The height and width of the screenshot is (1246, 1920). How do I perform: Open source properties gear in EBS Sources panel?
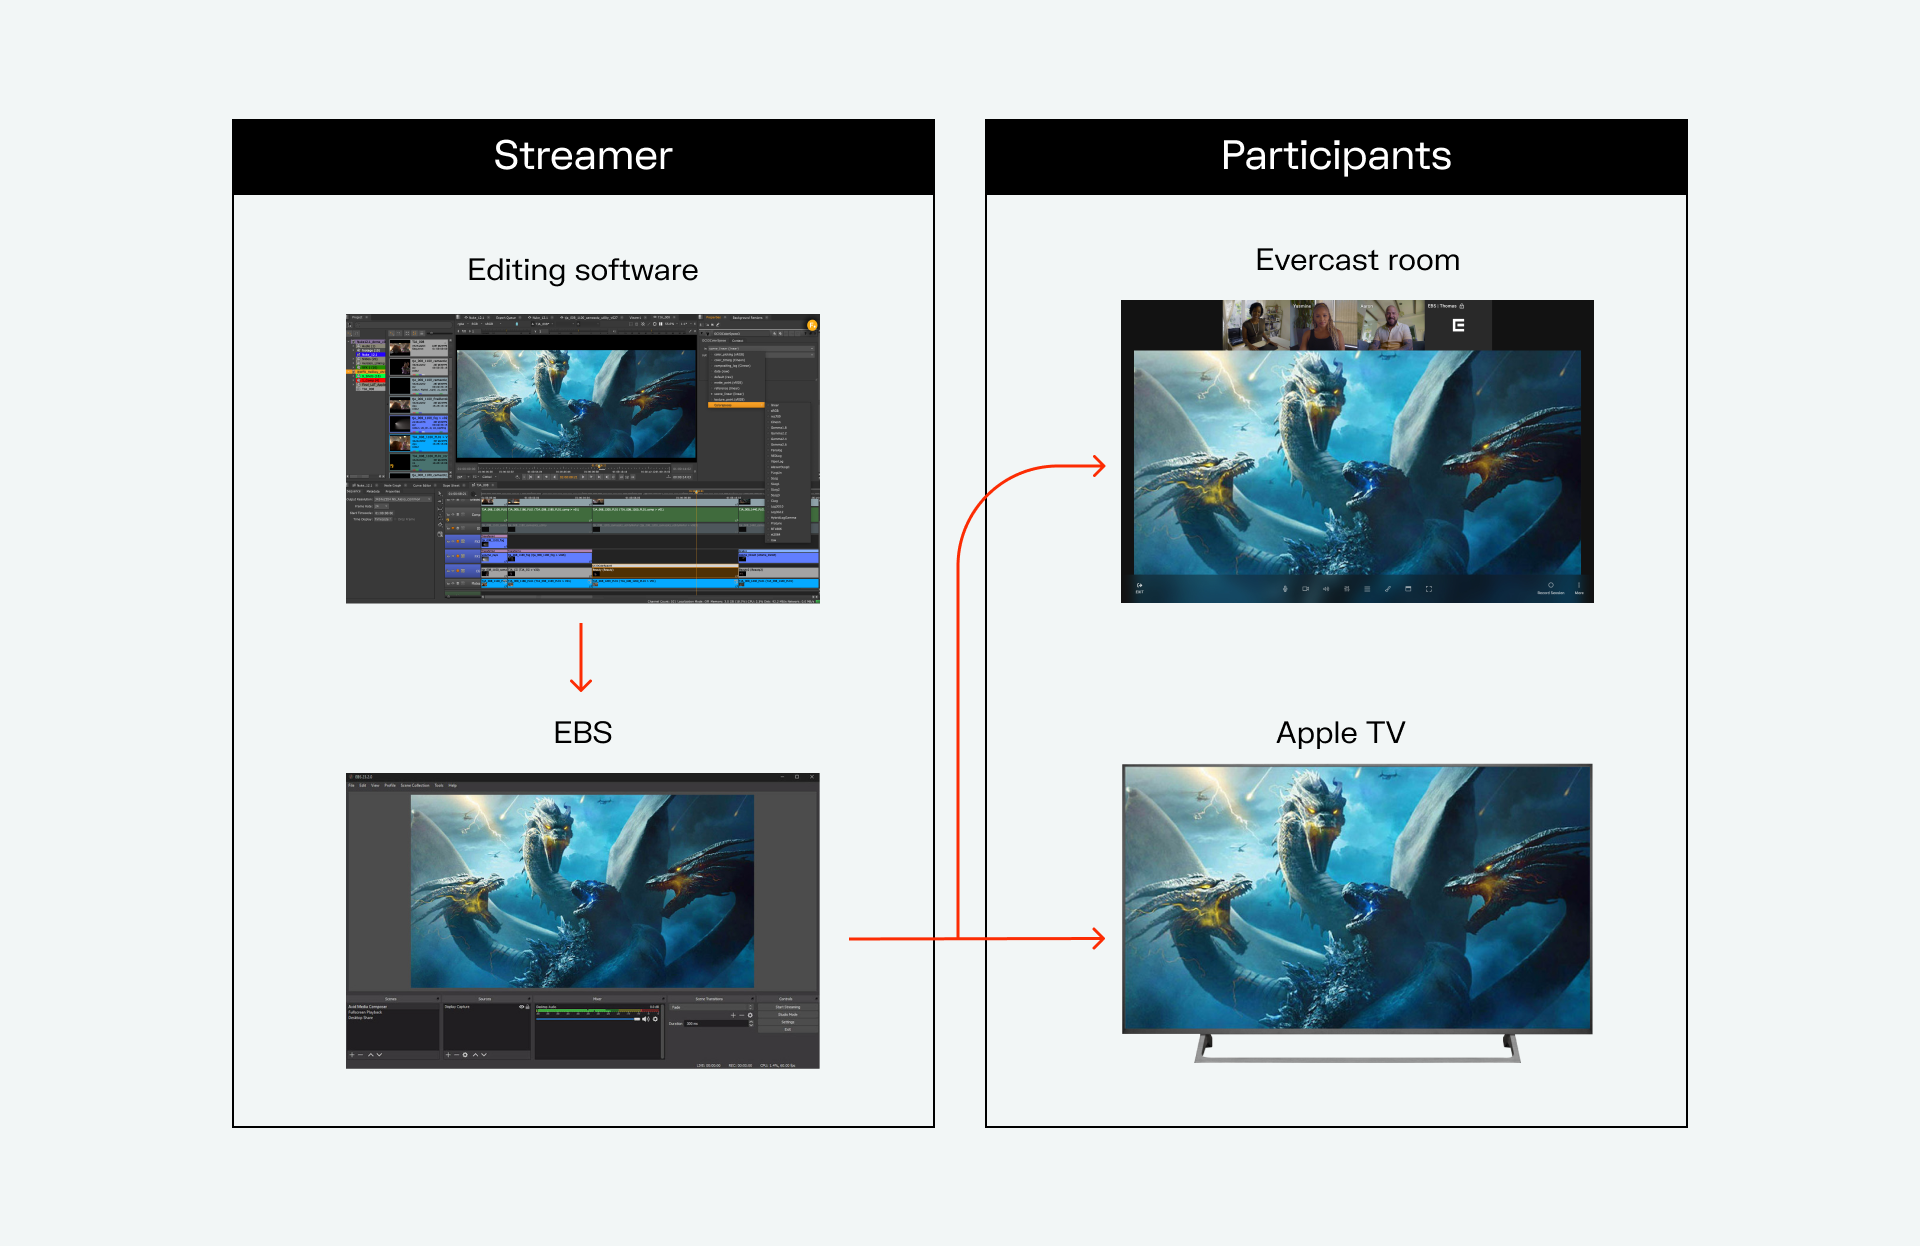465,1055
